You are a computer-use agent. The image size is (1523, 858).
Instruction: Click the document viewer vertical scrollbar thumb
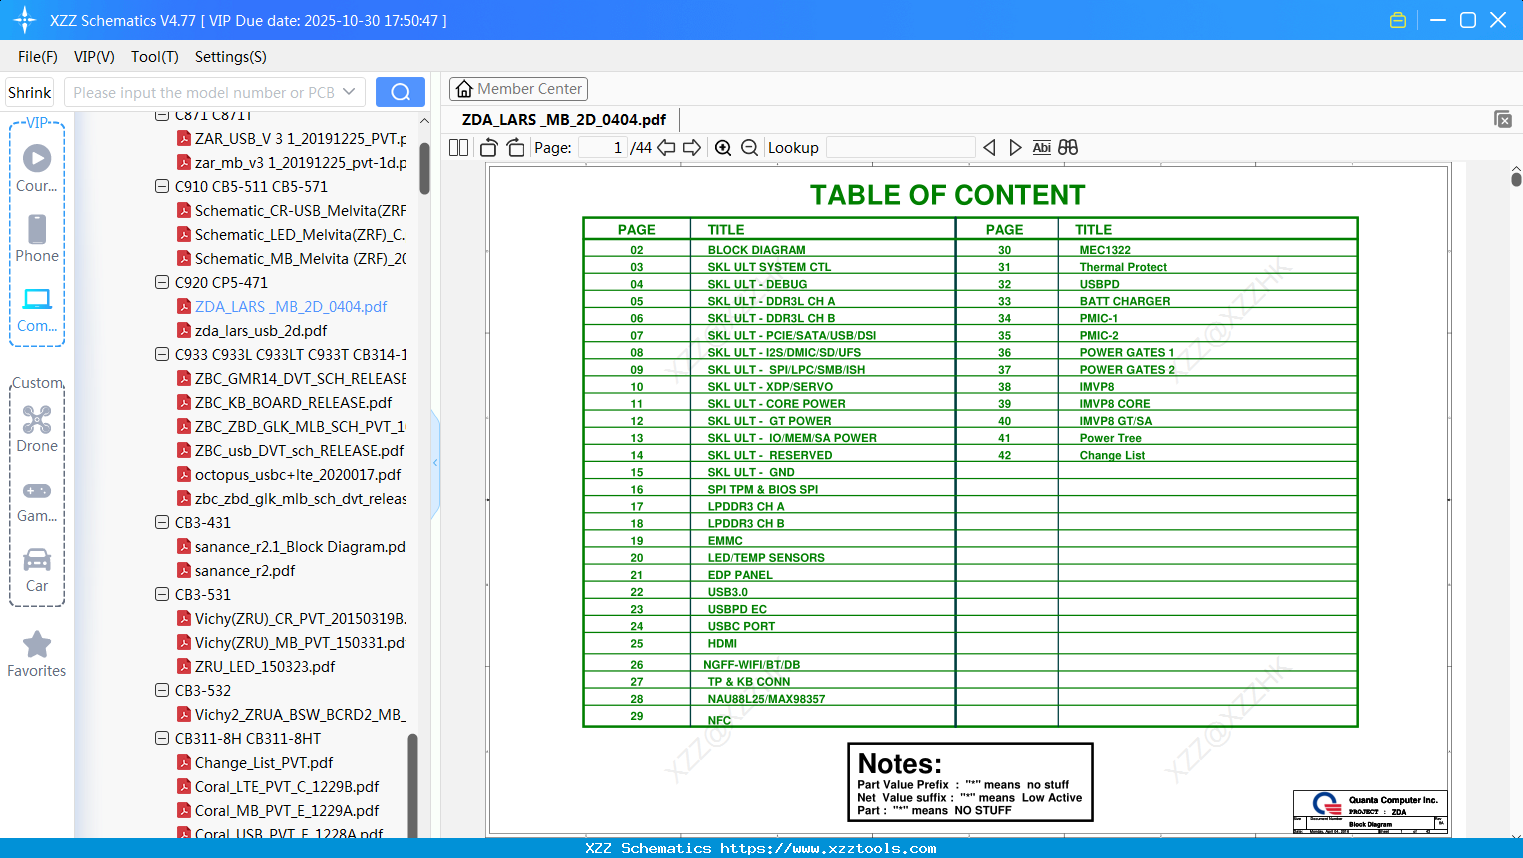1516,179
